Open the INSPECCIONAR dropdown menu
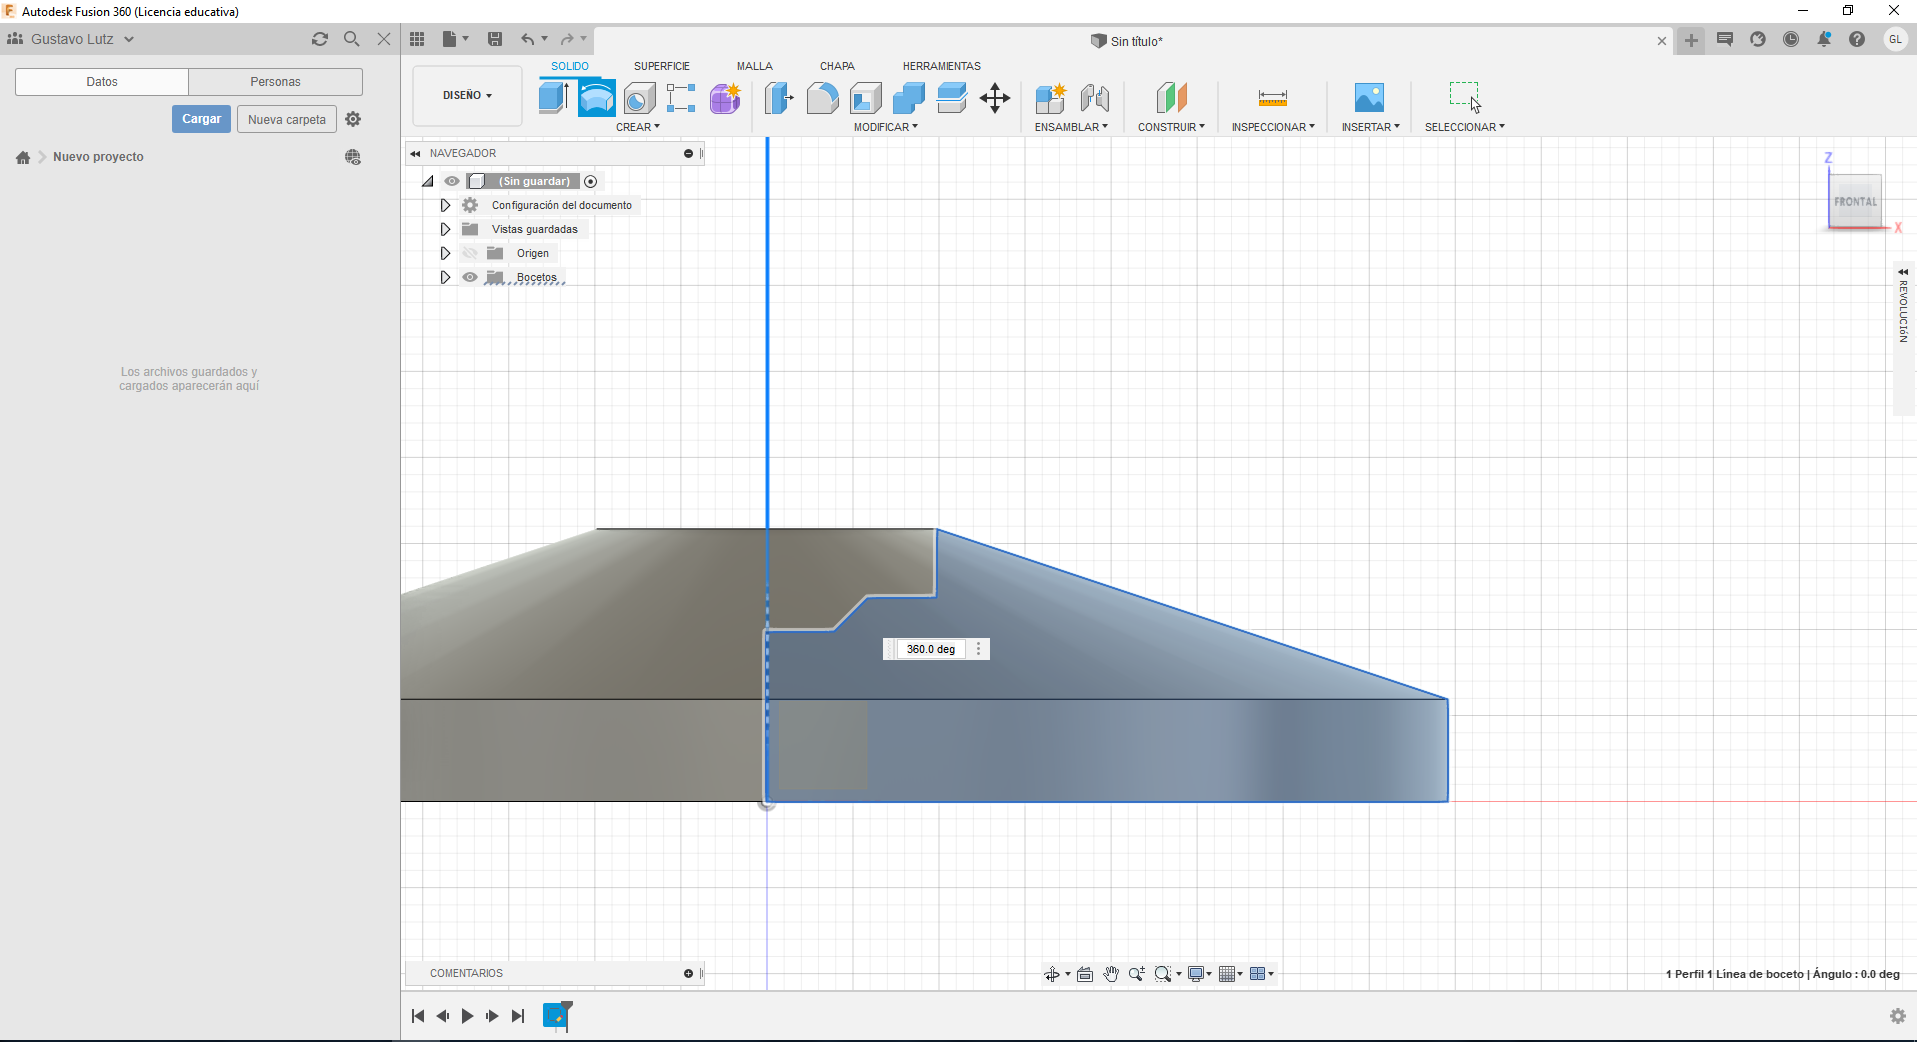 (x=1273, y=127)
